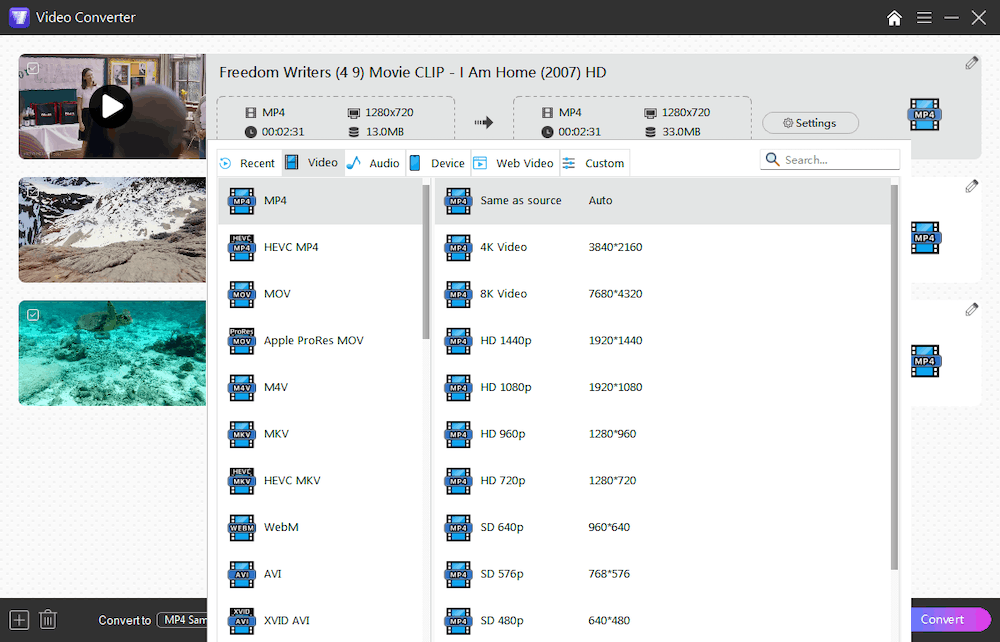Select Apple ProRes MOV format
1000x642 pixels.
pyautogui.click(x=320, y=340)
